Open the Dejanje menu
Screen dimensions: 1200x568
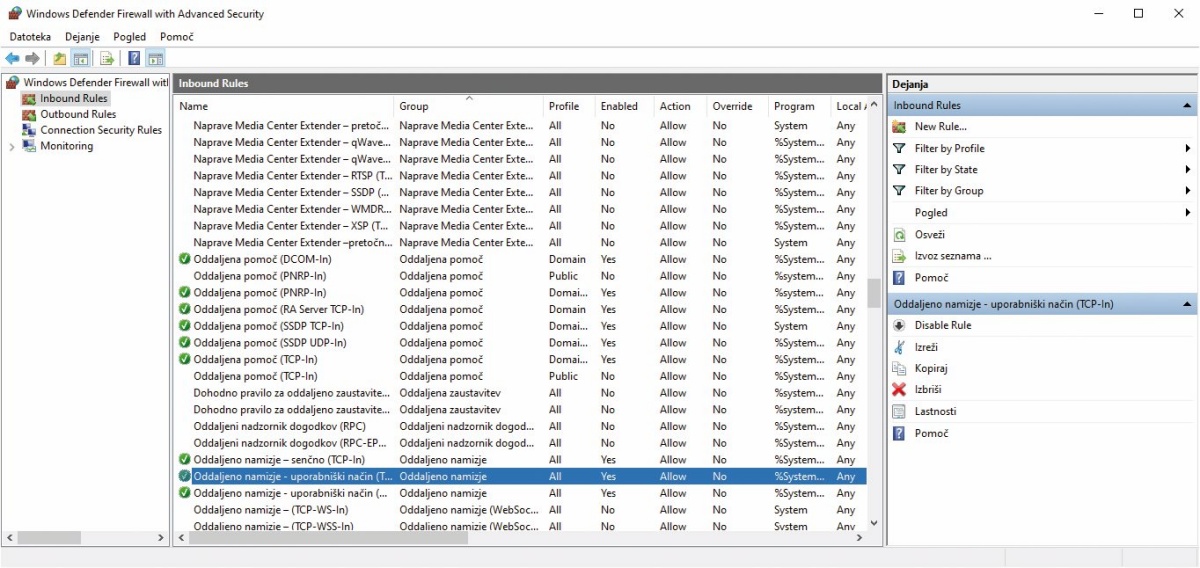(82, 36)
